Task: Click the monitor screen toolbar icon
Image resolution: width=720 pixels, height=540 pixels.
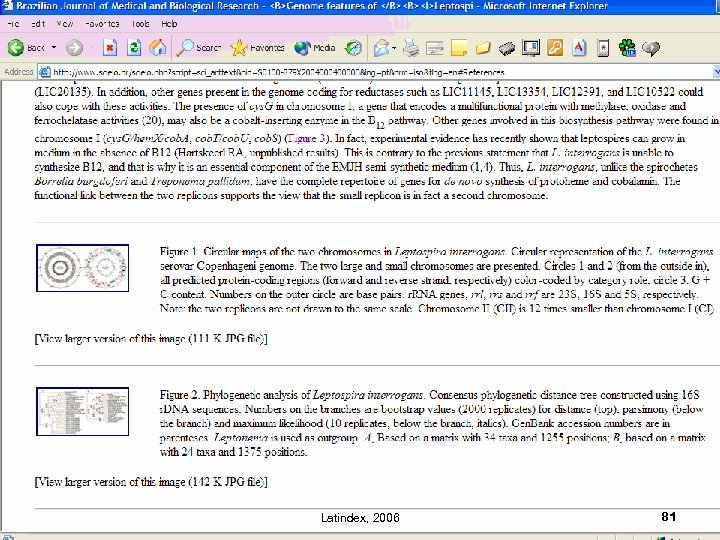Action: click(531, 47)
